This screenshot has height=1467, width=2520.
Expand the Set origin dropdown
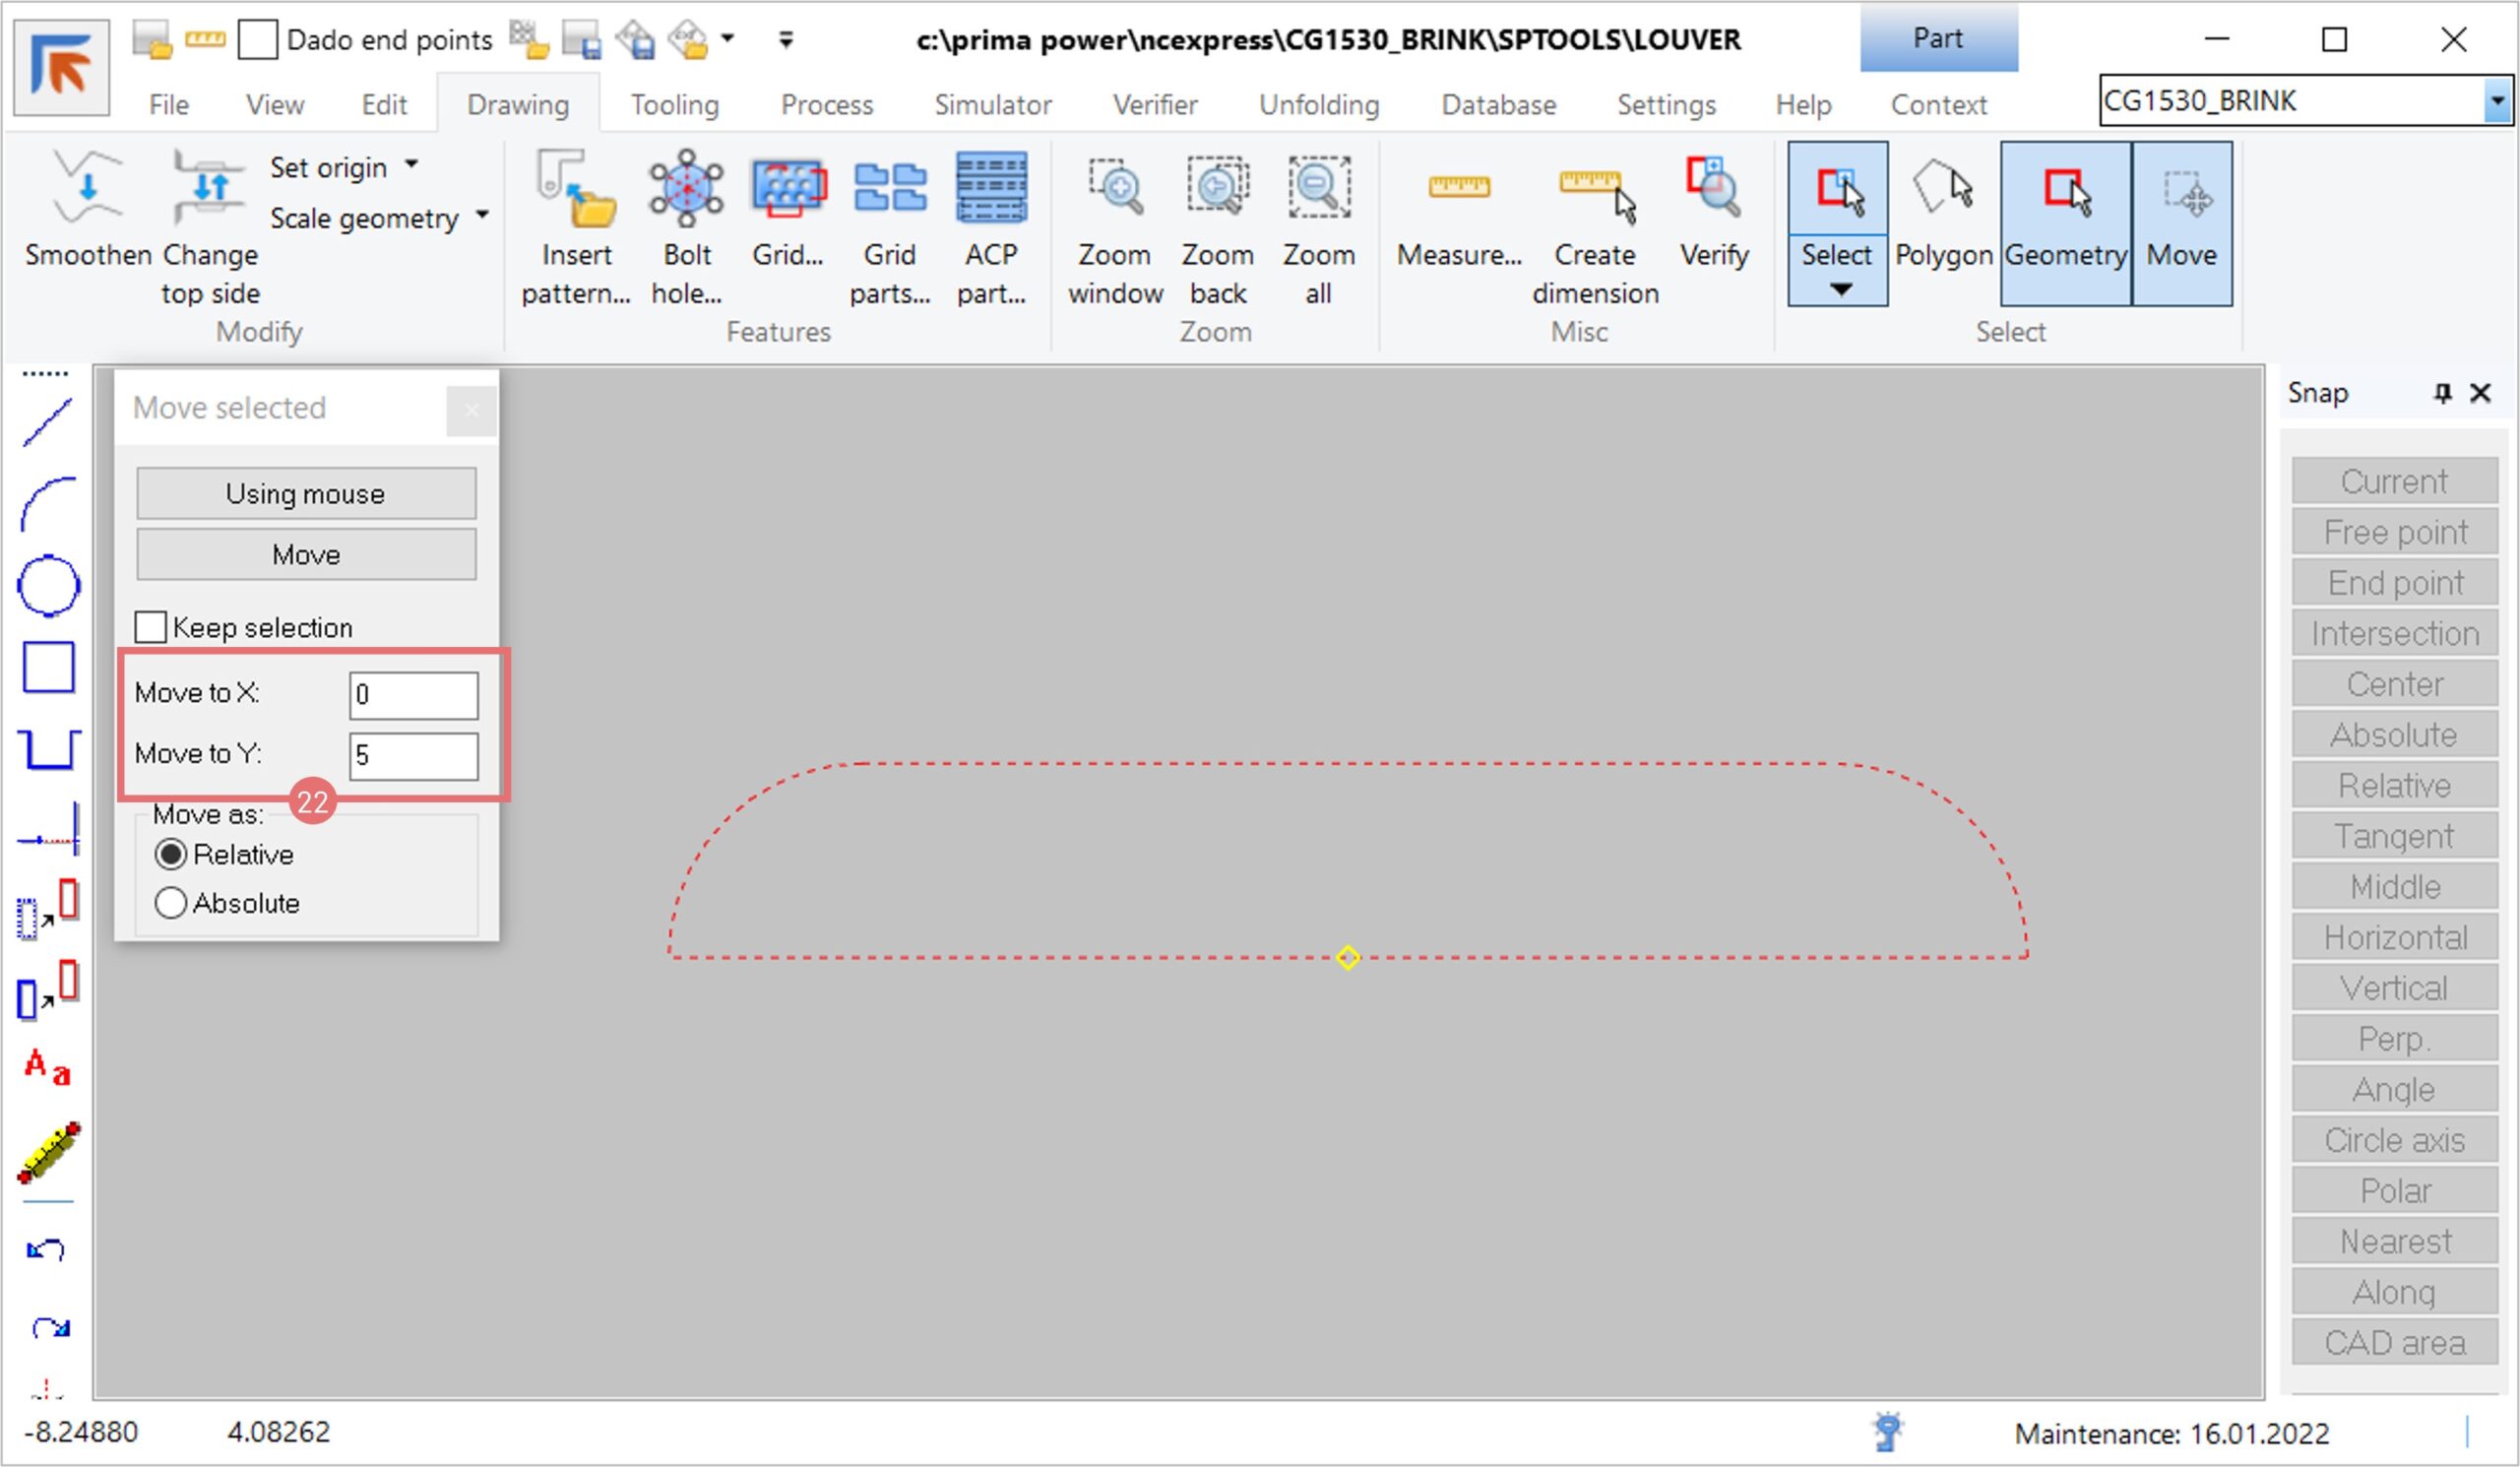pos(412,165)
